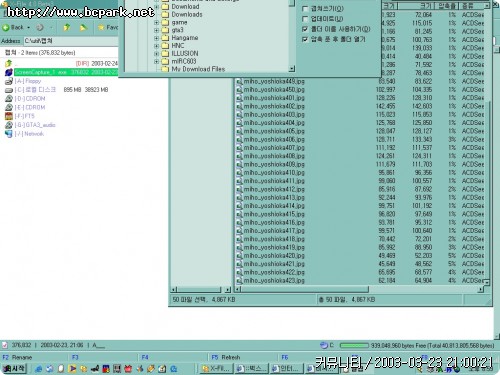The image size is (500, 375).
Task: Click the '50 파일 선택, 4,867 KB' status text
Action: click(204, 300)
